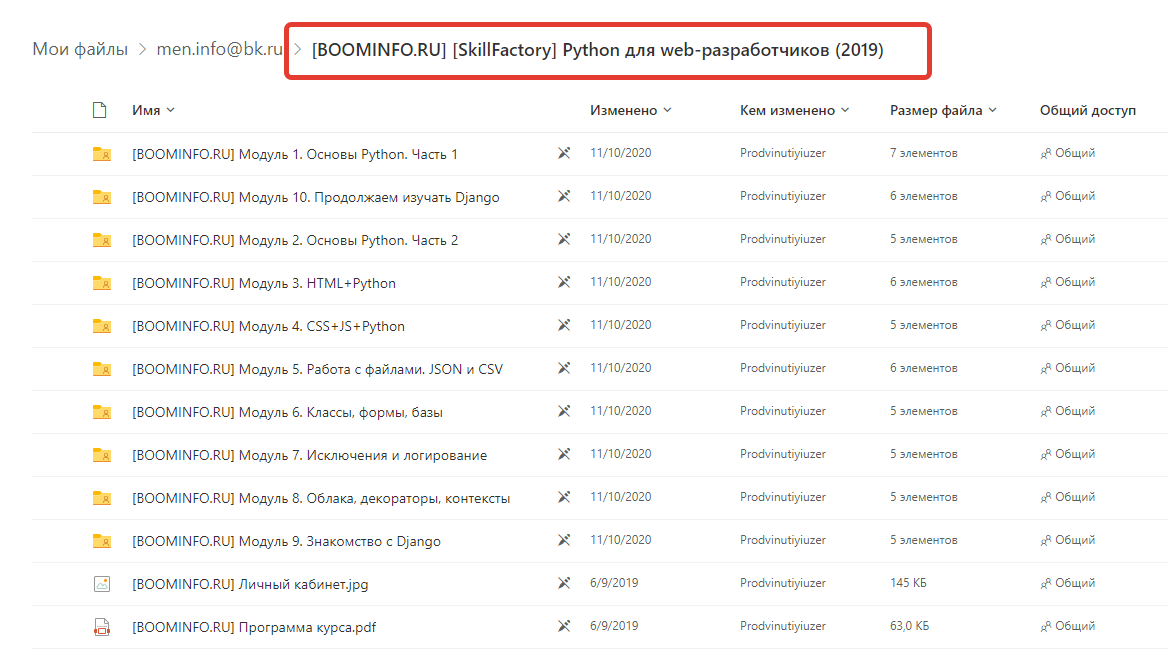
Task: Click Prodvinutiyiuzer in Модуль 1 row
Action: pos(783,153)
